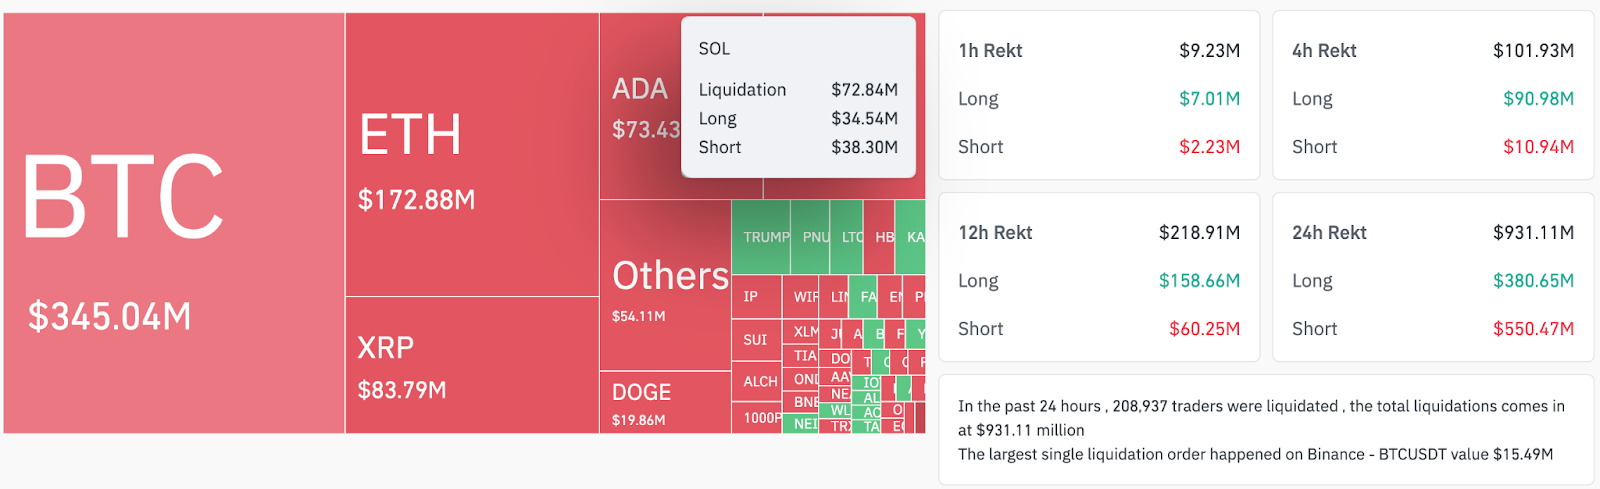Click the 24h Rekt $931.11M card

pos(1433,278)
